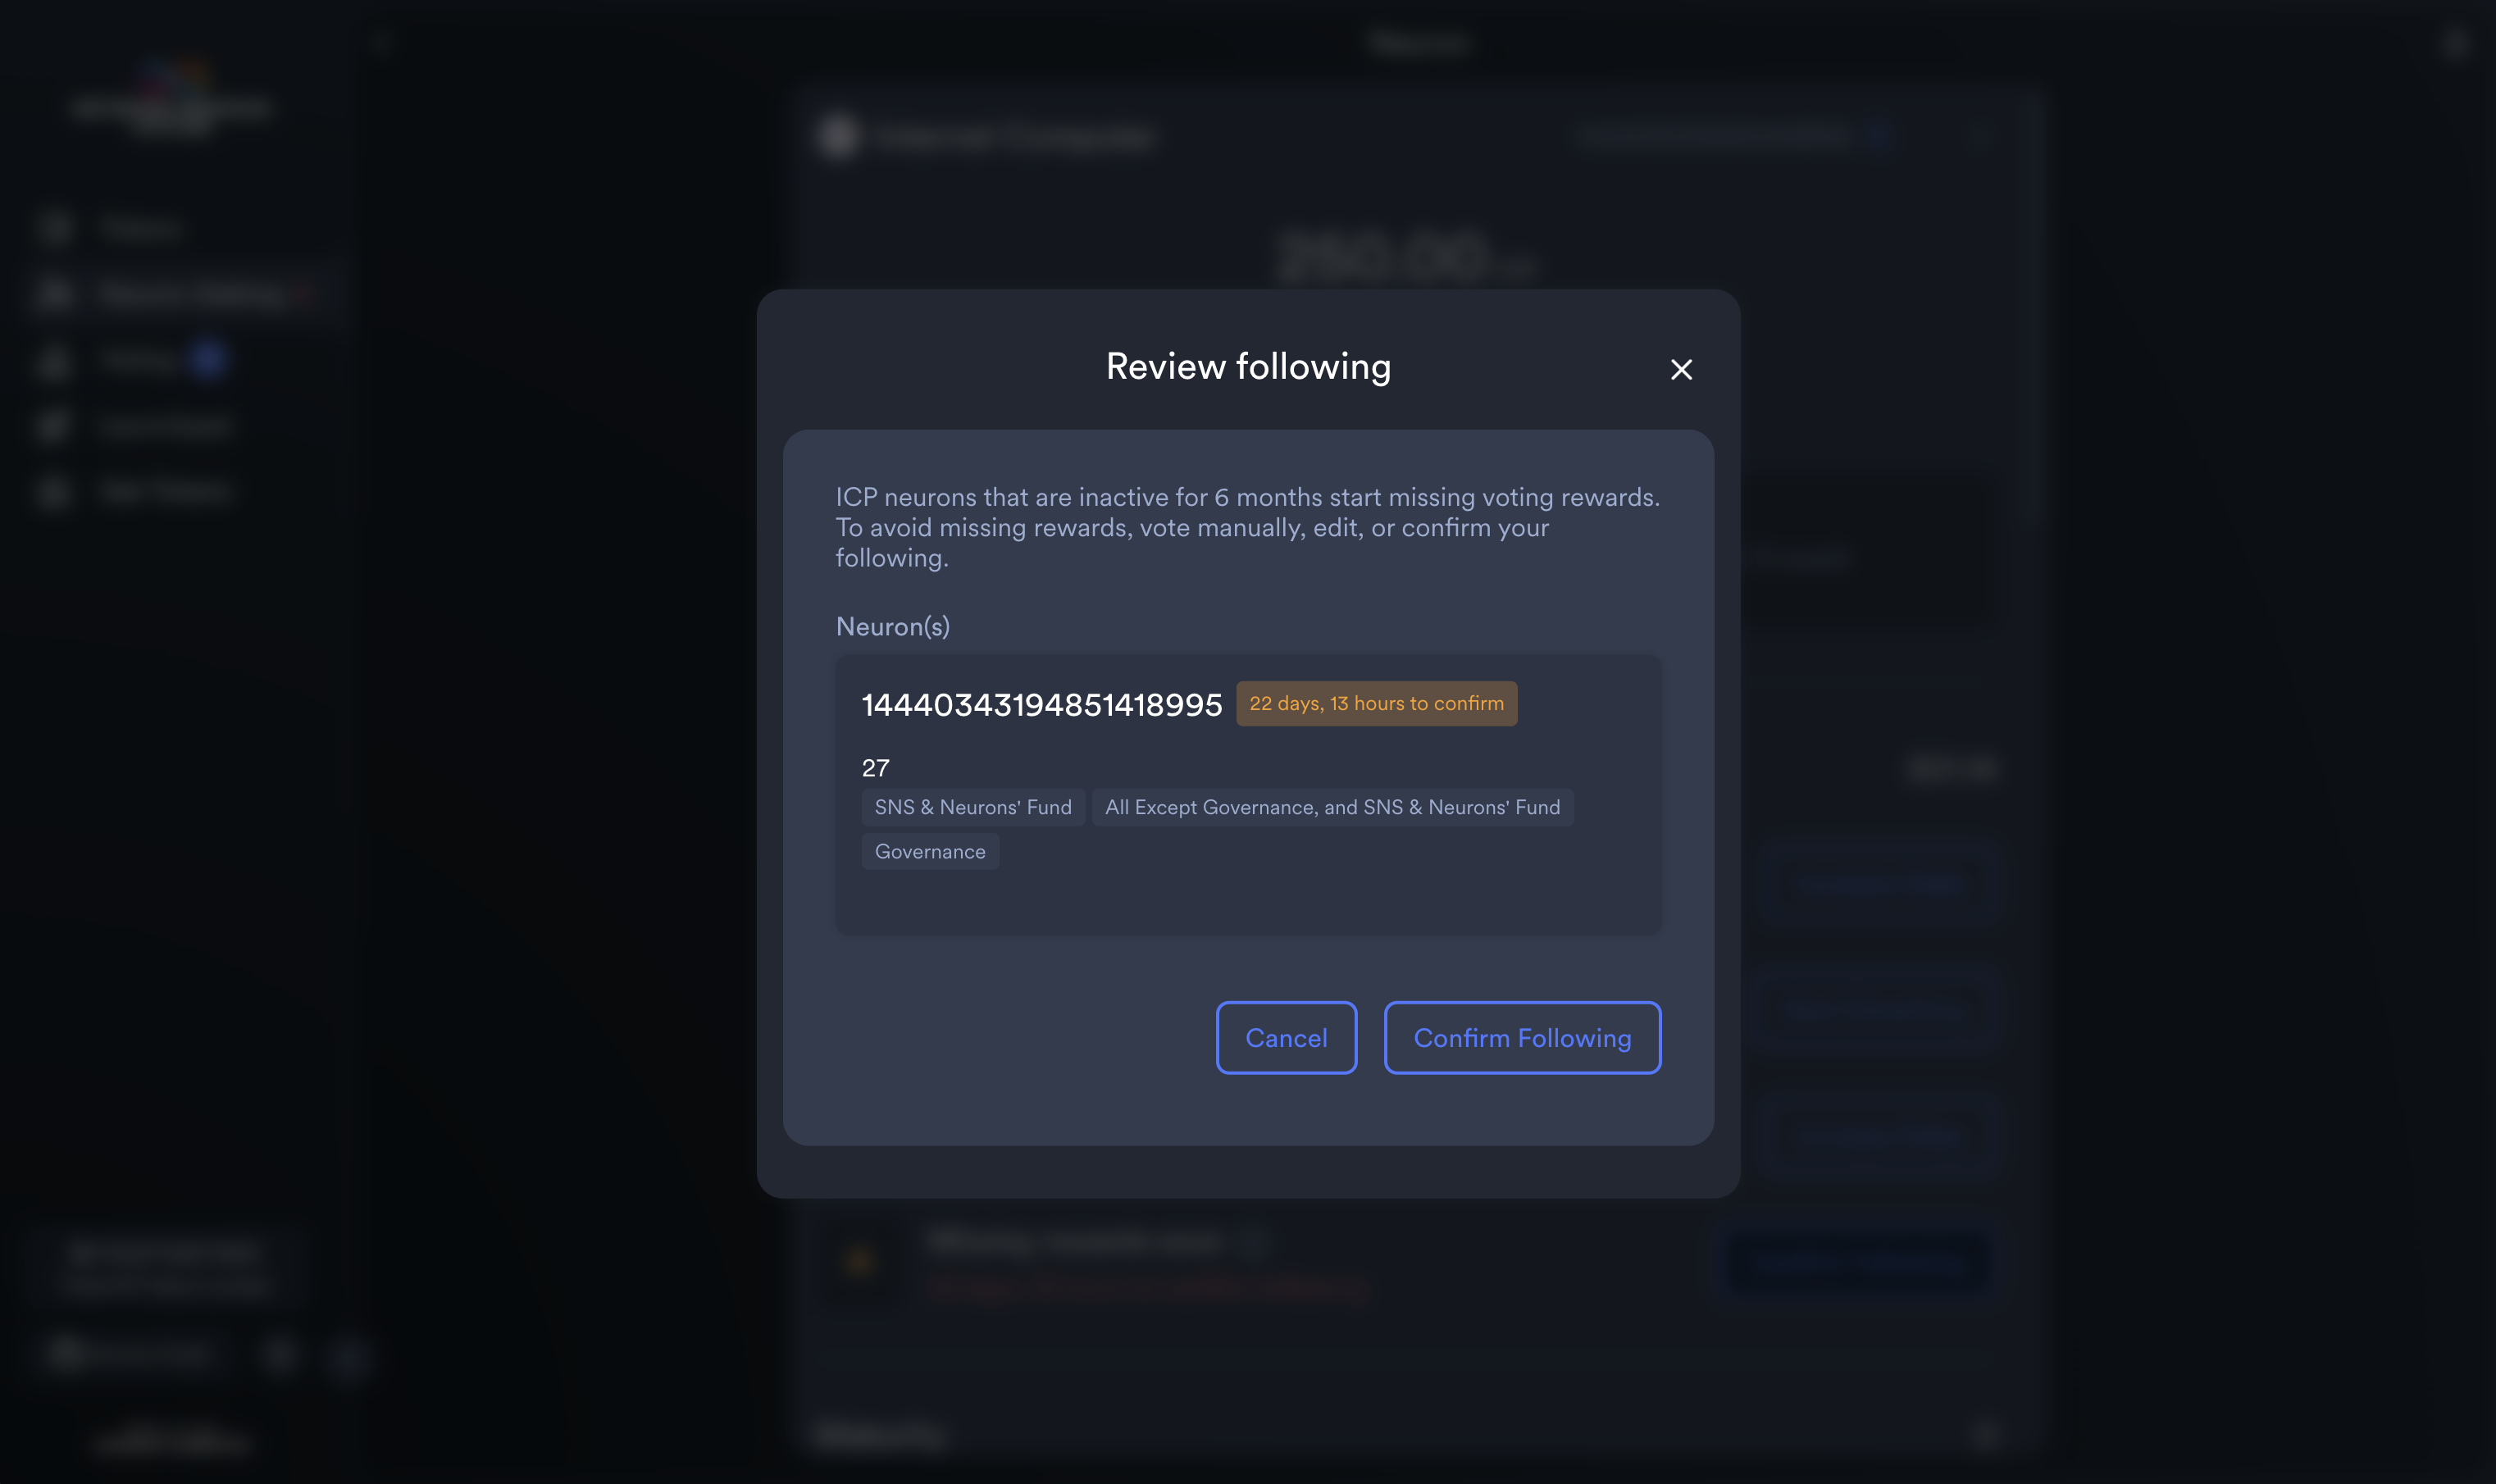The width and height of the screenshot is (2496, 1484).
Task: Select the Neuron Staking sidebar icon
Action: (x=55, y=293)
